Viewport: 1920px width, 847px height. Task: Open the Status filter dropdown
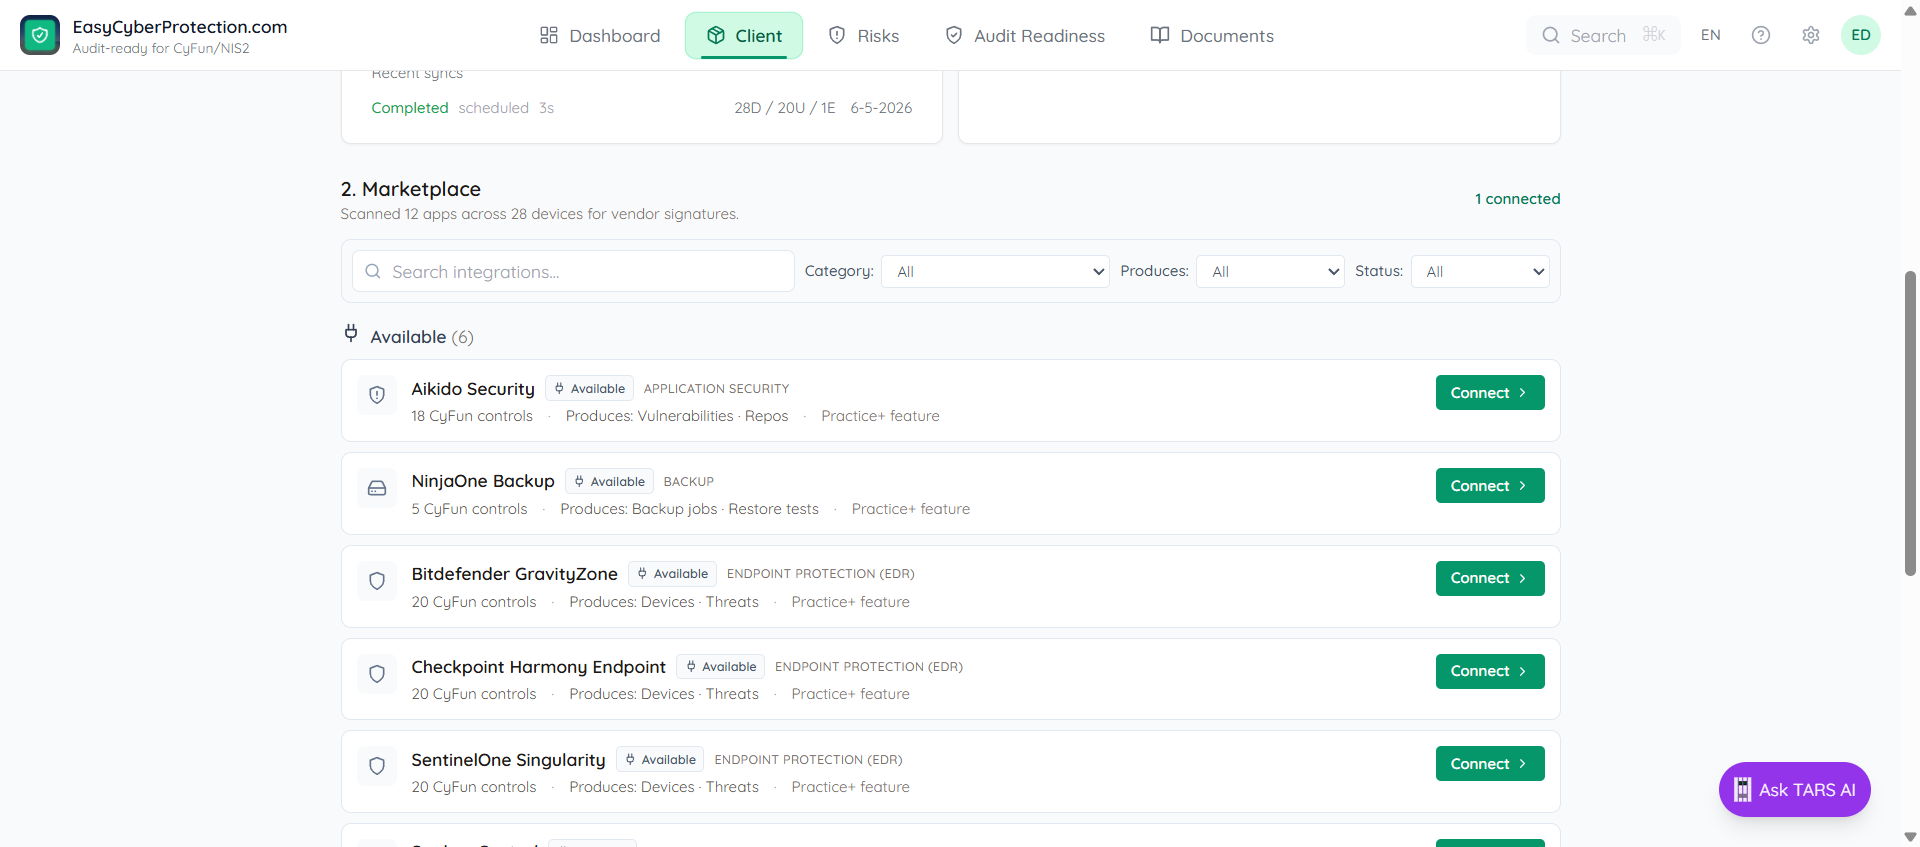[1480, 271]
